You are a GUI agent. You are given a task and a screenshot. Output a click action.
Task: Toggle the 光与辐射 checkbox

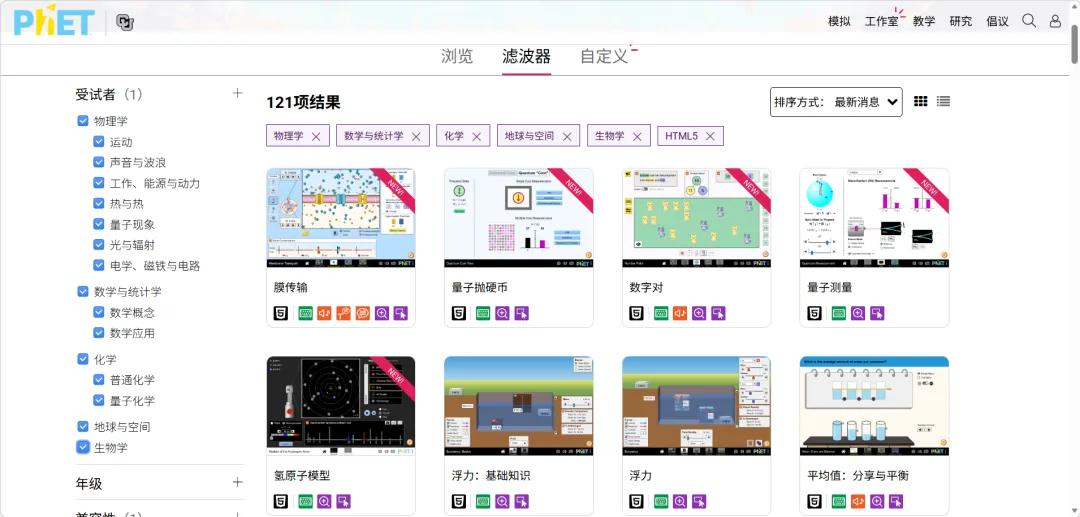tap(98, 245)
